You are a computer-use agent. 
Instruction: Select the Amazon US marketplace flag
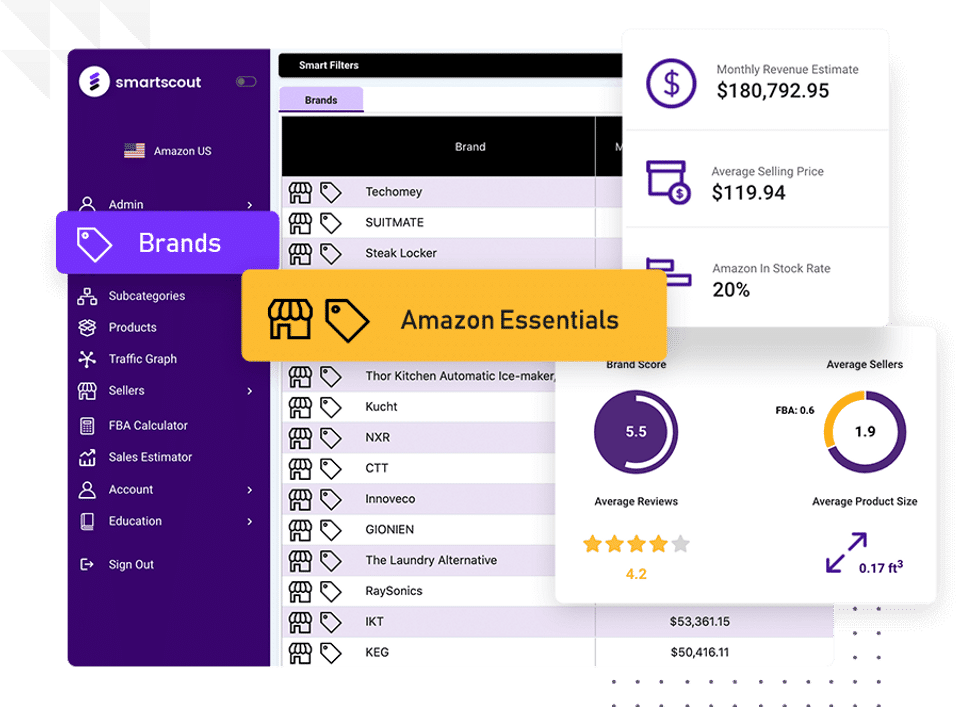point(134,151)
